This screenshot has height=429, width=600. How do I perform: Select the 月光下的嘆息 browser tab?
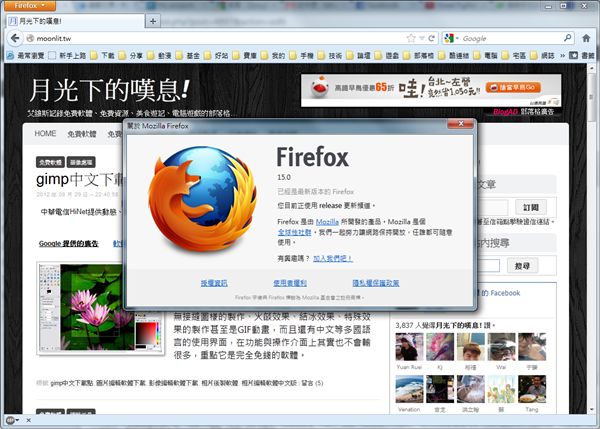click(x=70, y=20)
